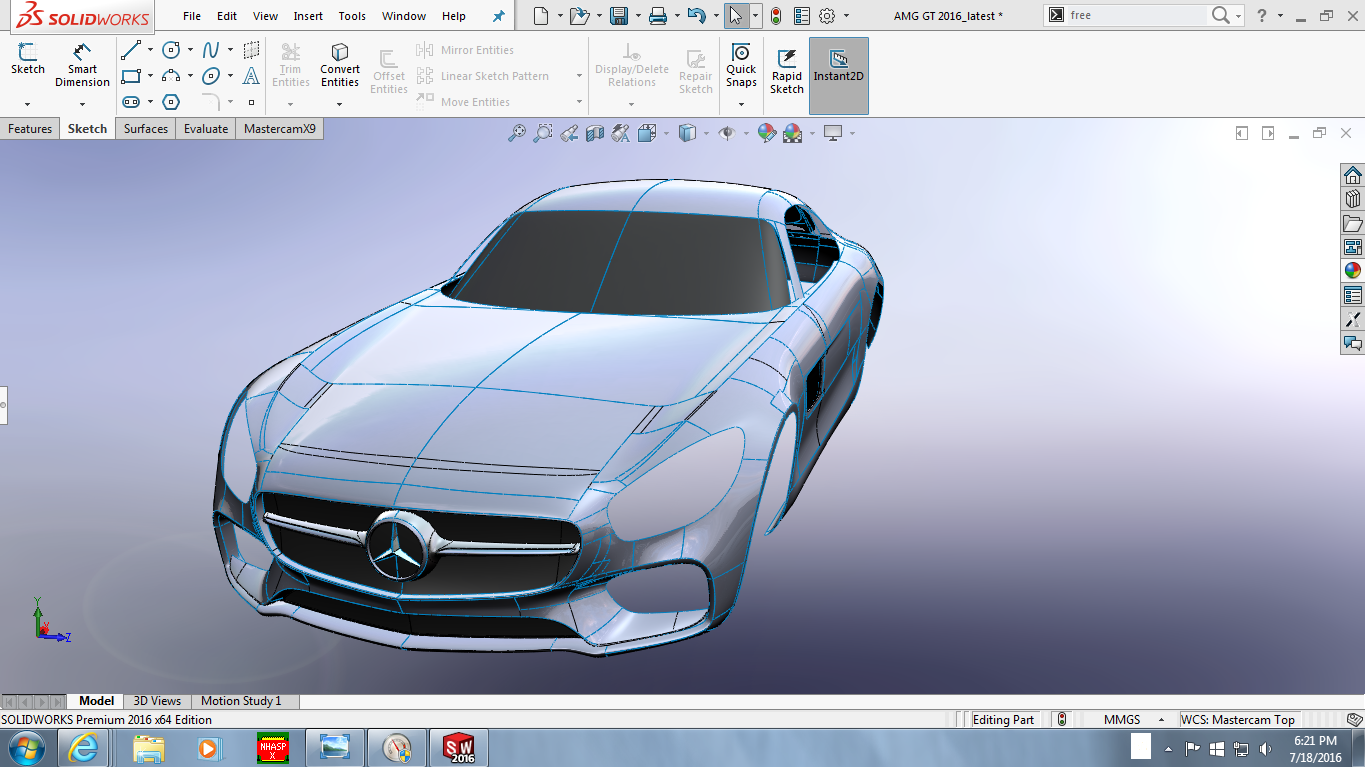Select the sketch Point tool
This screenshot has height=767, width=1365.
(251, 102)
